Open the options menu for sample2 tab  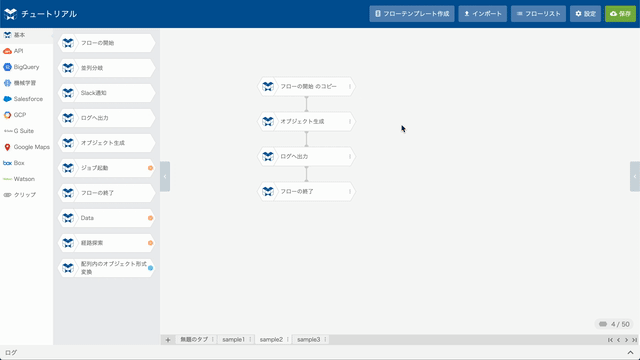(x=288, y=340)
